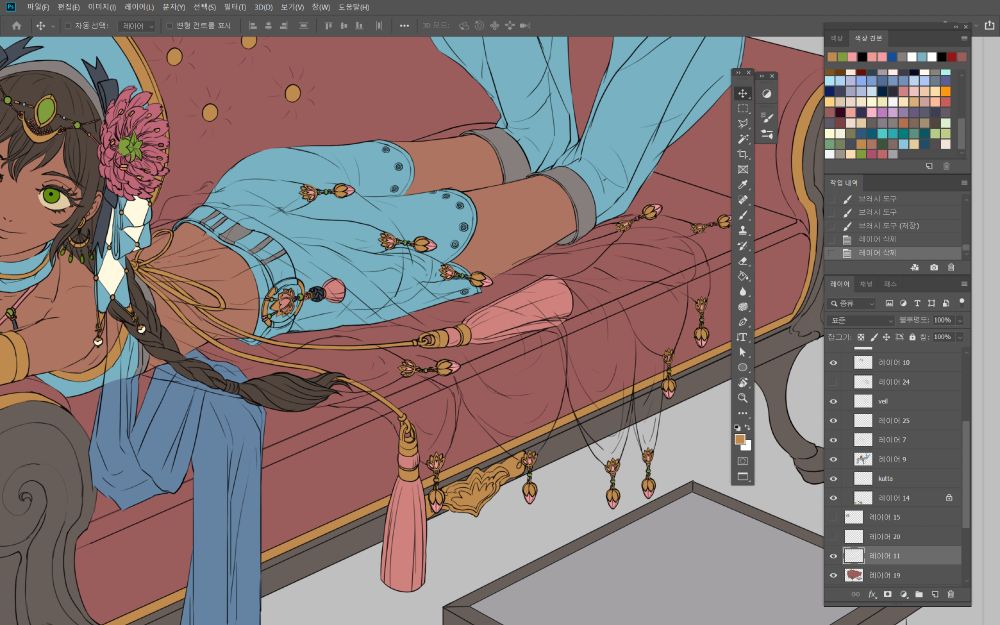Open the Edit Toolbar three-dots menu
The width and height of the screenshot is (1000, 625).
[742, 413]
